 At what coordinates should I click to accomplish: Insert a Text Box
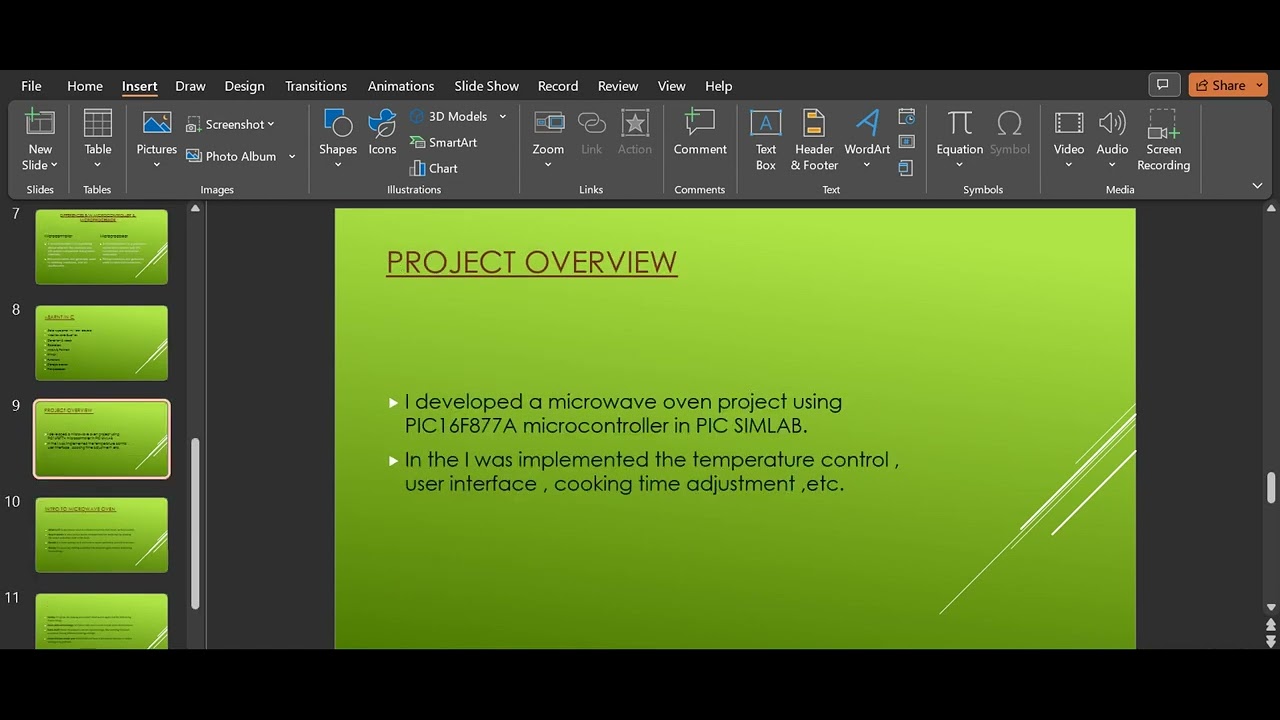click(766, 140)
